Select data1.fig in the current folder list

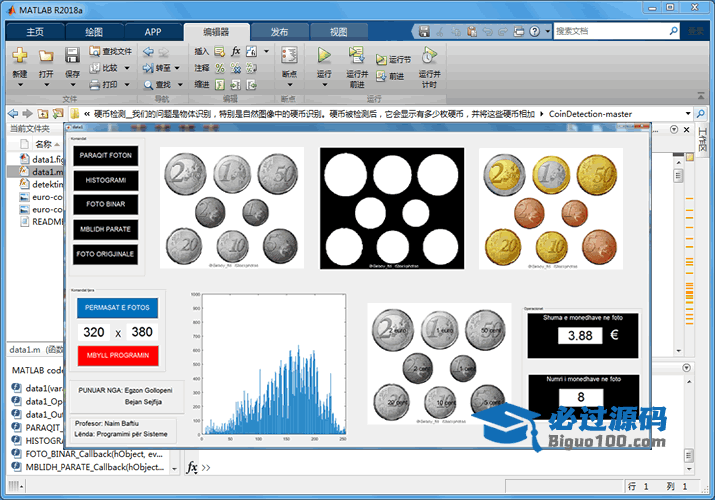click(x=47, y=159)
